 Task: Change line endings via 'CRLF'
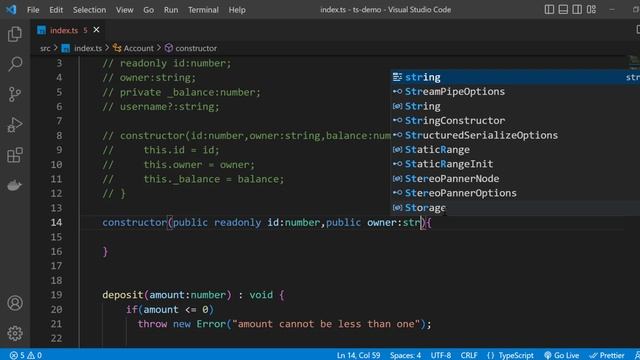[x=469, y=355]
